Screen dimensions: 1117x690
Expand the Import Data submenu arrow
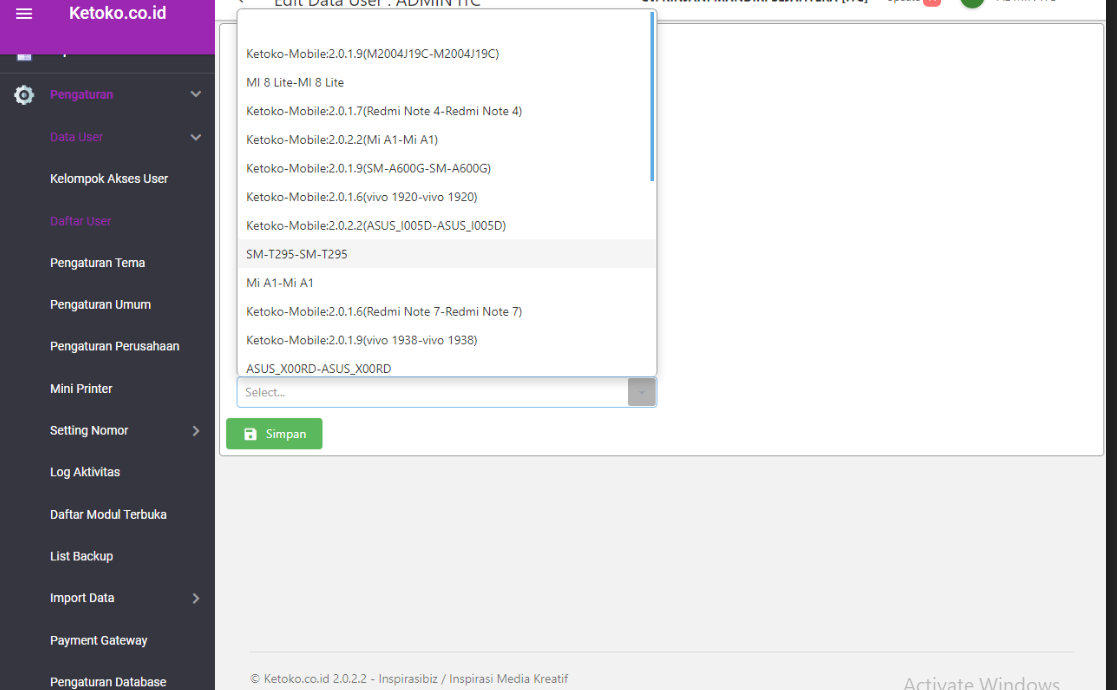pos(196,598)
